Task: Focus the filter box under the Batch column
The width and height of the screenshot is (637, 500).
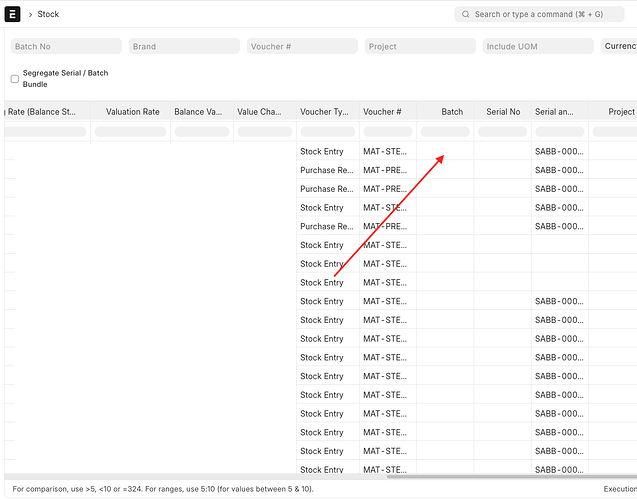Action: (x=445, y=132)
